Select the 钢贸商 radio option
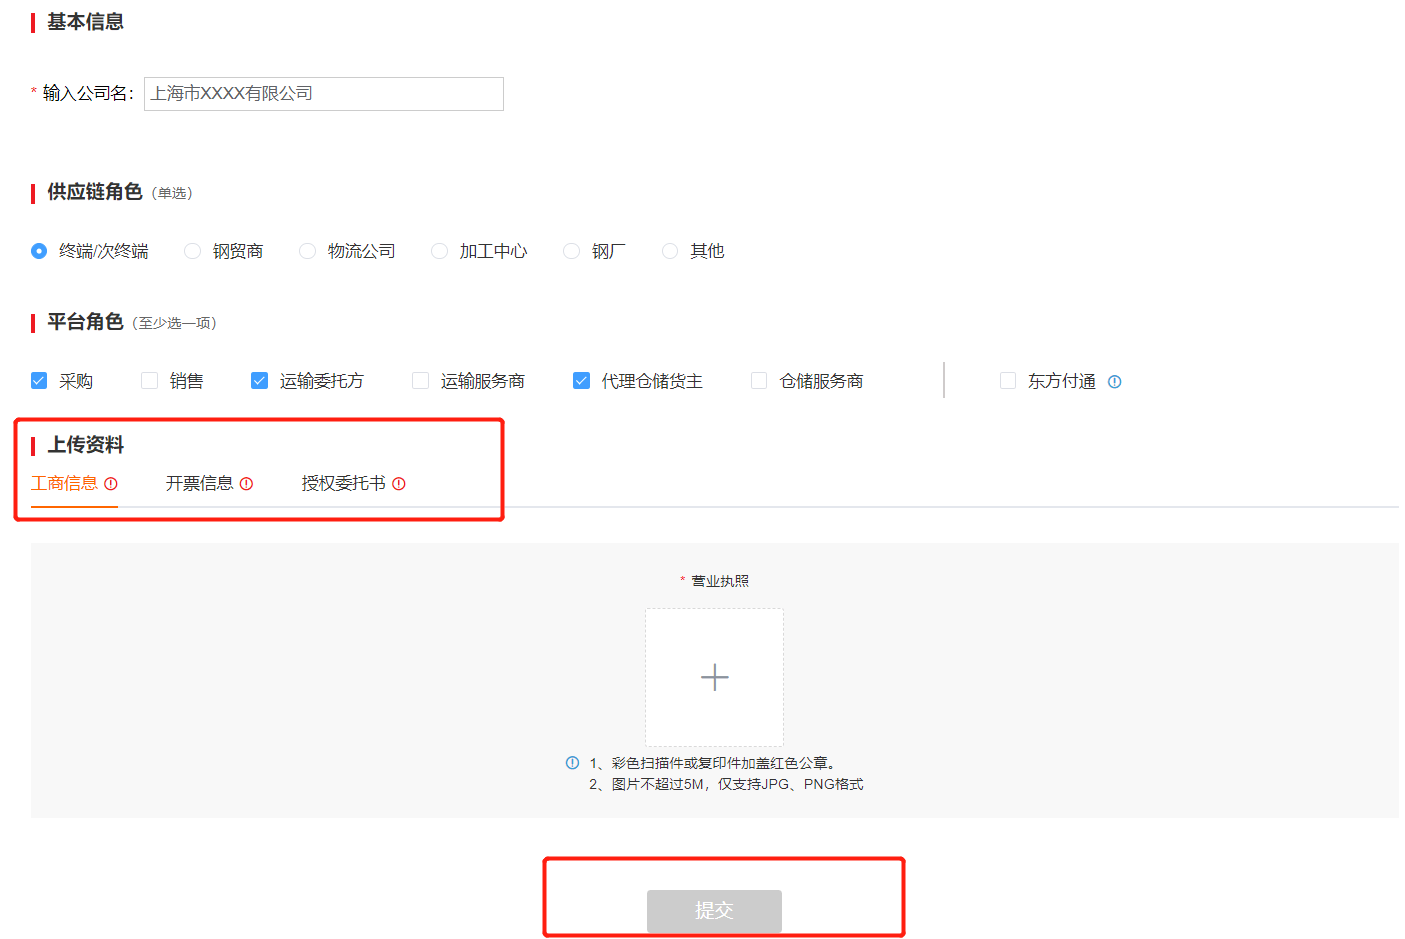This screenshot has height=939, width=1405. coord(193,251)
